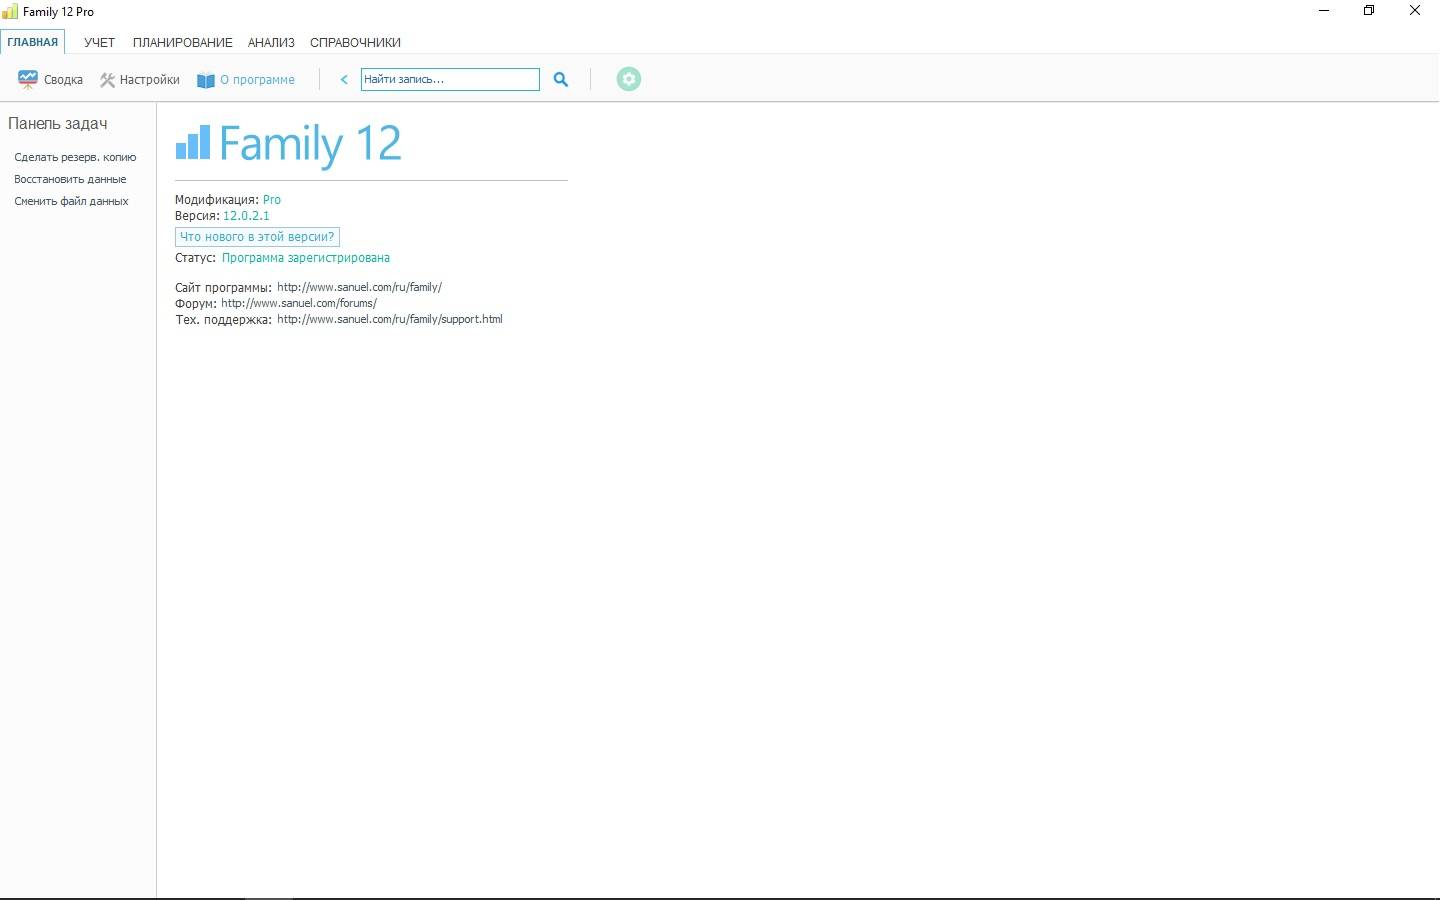Click Сделать резерв. копию task
The width and height of the screenshot is (1440, 900).
pyautogui.click(x=75, y=157)
